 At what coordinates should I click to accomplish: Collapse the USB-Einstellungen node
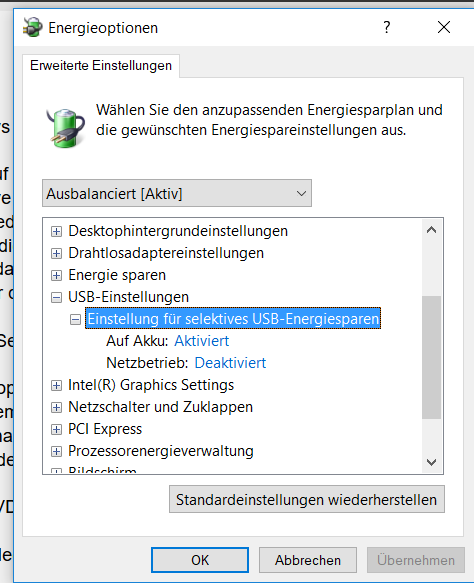(x=56, y=297)
